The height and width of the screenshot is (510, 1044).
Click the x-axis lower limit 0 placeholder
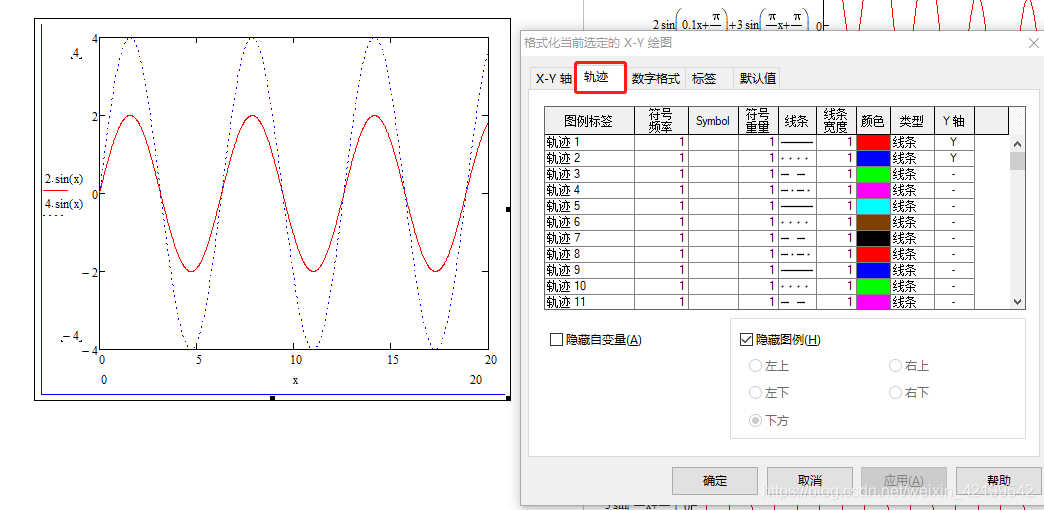coord(103,380)
